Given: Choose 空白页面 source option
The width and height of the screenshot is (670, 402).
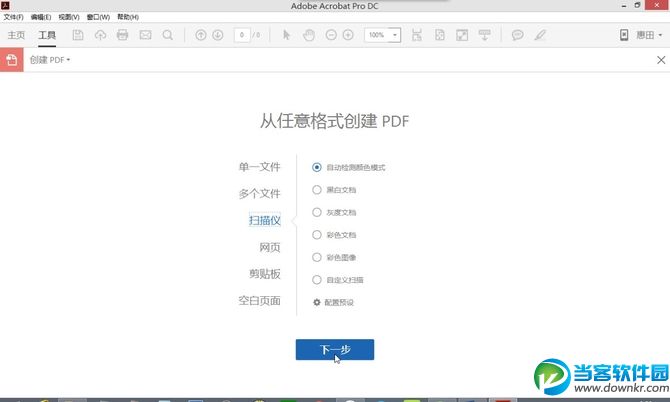Looking at the screenshot, I should click(259, 301).
